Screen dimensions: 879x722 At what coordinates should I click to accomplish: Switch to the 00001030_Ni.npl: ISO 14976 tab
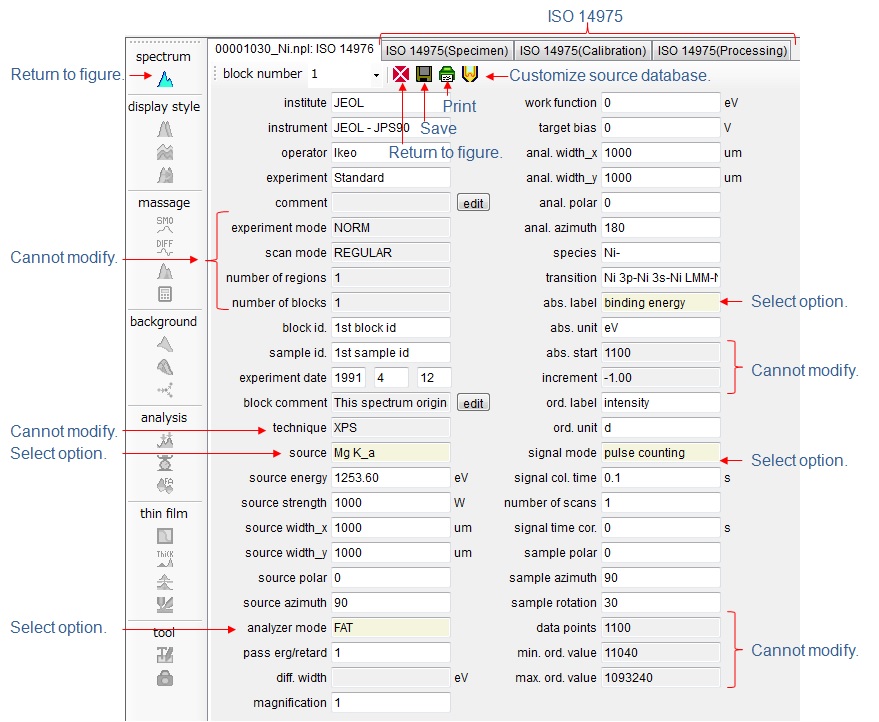[x=294, y=49]
